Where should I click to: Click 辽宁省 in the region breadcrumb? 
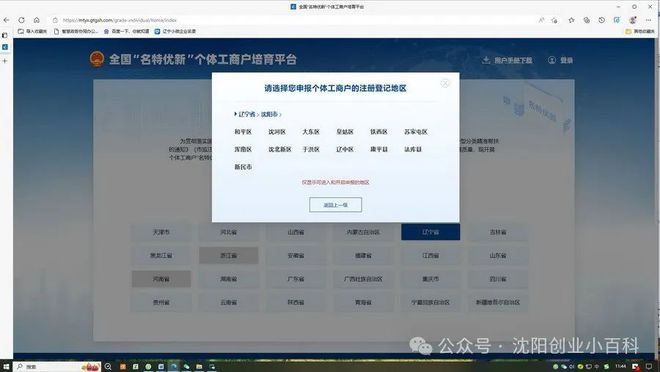(247, 114)
